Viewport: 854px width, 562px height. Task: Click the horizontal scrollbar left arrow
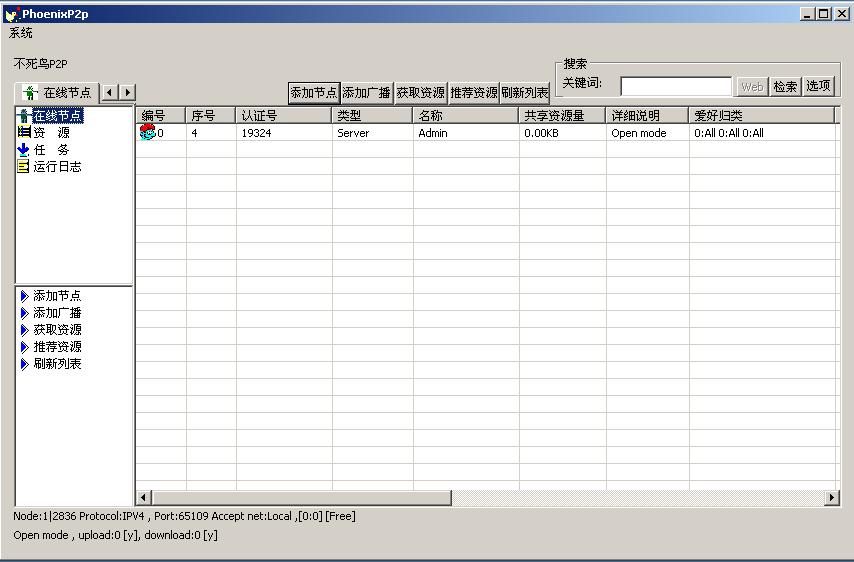144,497
